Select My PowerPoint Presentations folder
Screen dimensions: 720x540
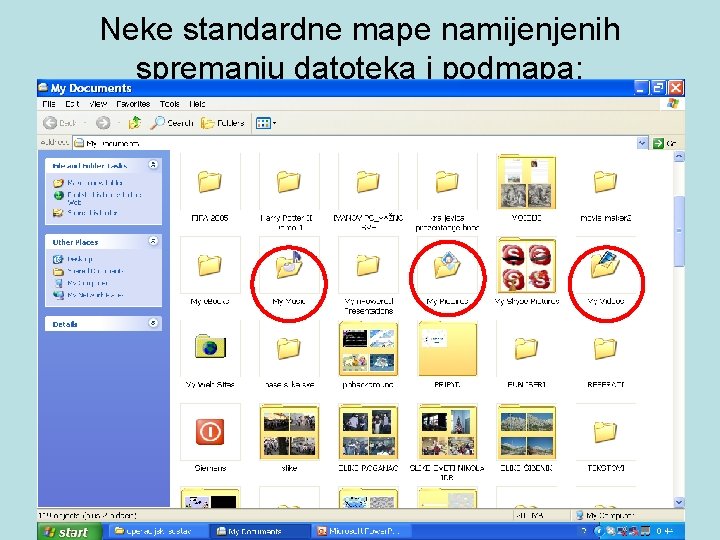368,276
